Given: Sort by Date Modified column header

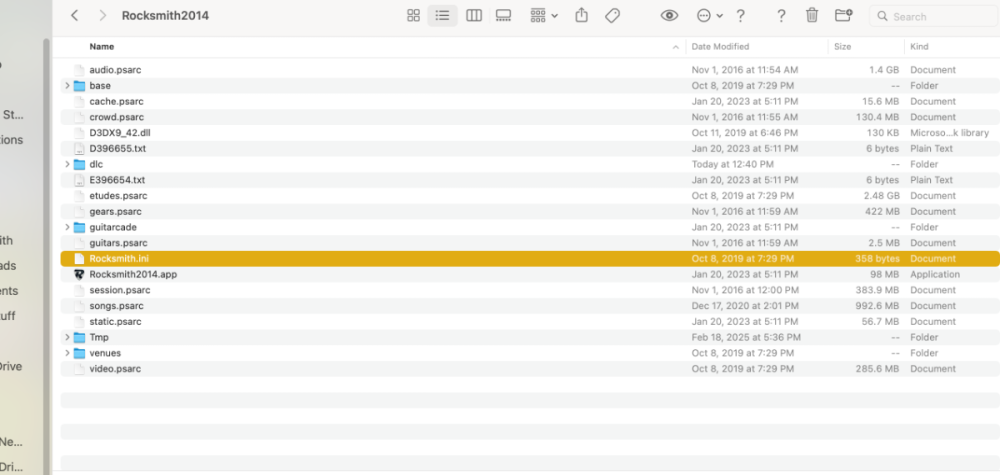Looking at the screenshot, I should pos(720,47).
